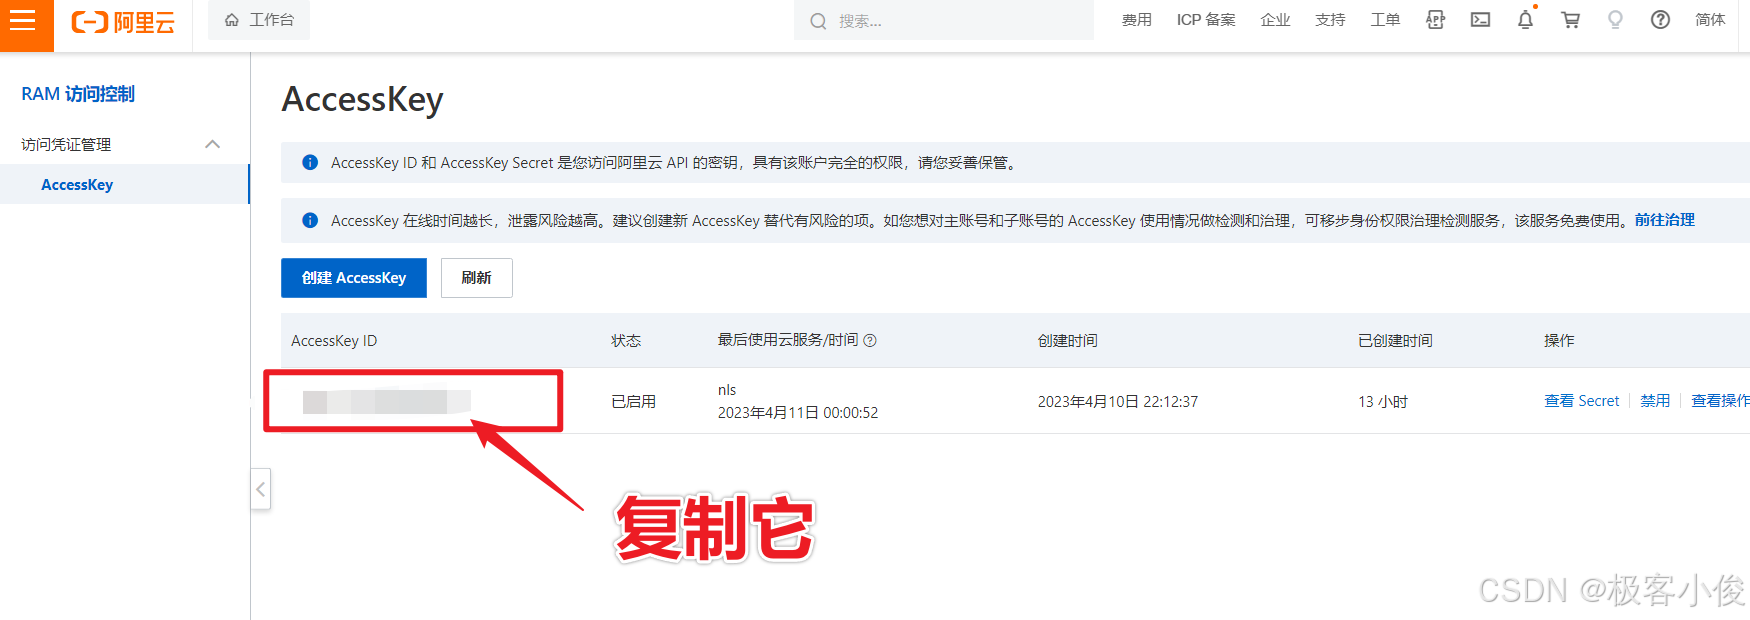Click help icon beside 最后使用云服务/时间
Viewport: 1750px width, 620px height.
click(x=870, y=341)
